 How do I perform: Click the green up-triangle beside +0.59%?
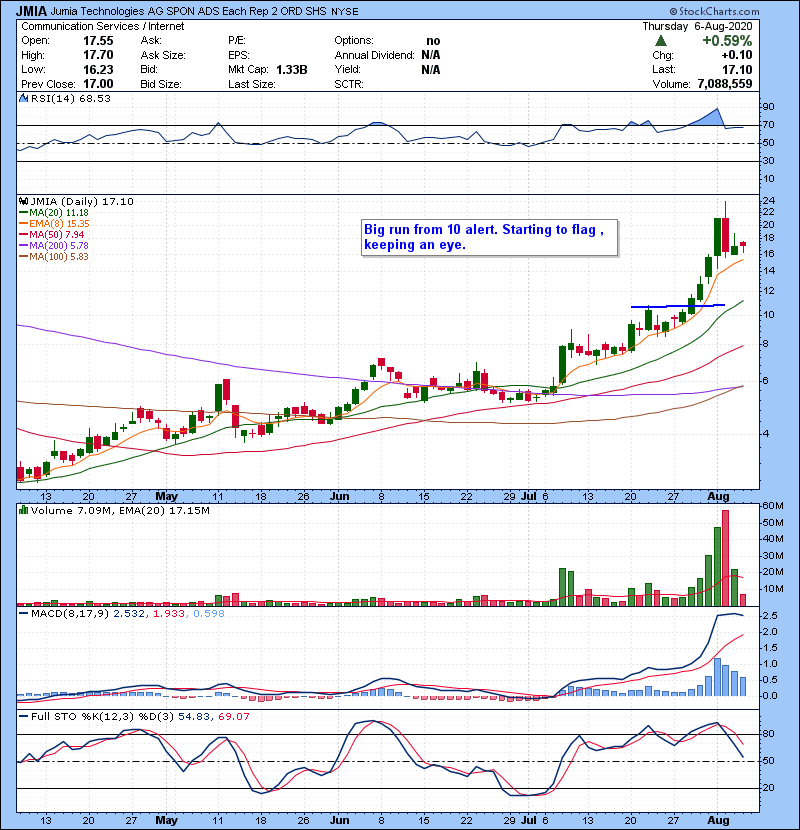click(x=660, y=41)
